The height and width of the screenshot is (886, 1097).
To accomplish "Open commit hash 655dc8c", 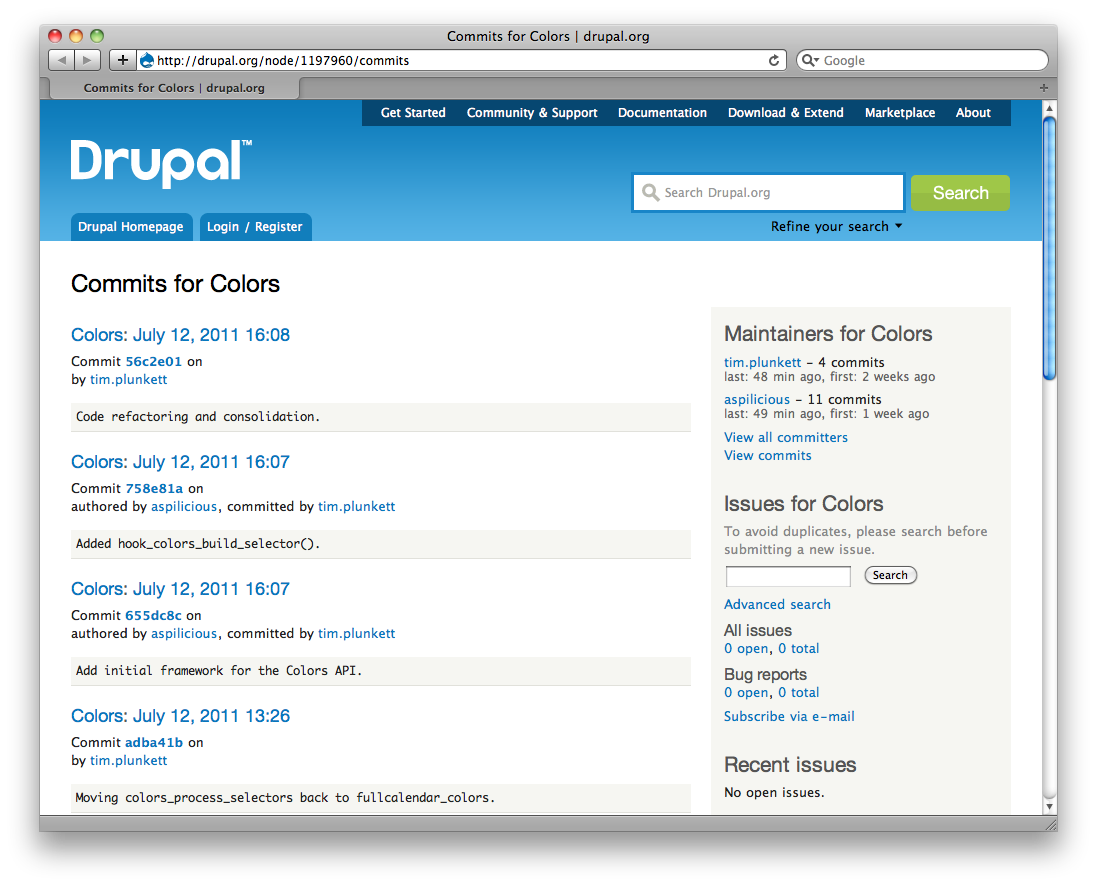I will tap(153, 615).
